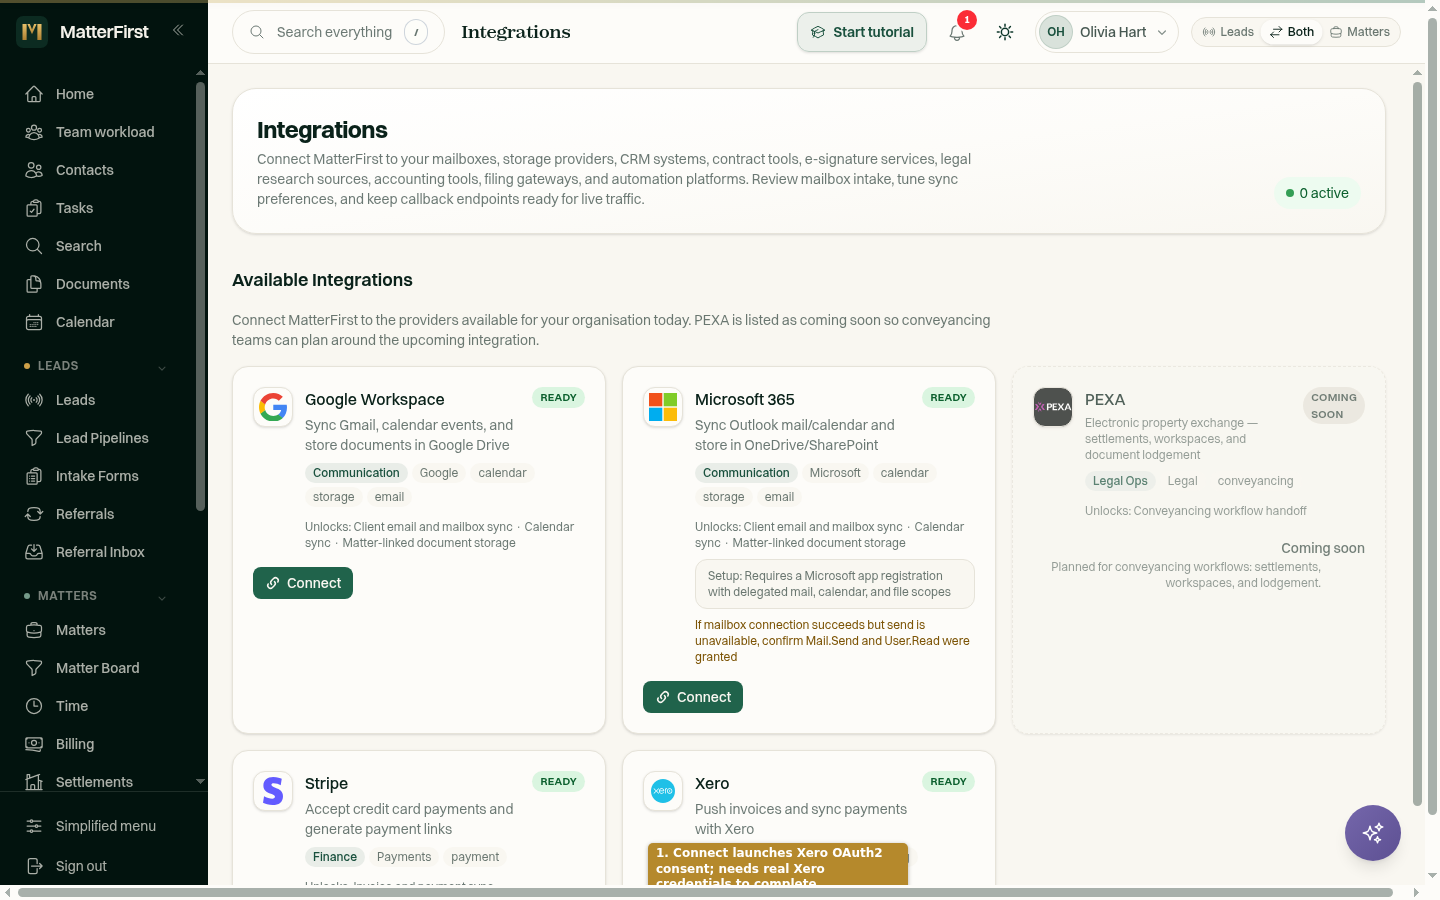Screen dimensions: 1440x900
Task: Click the 0 active status badge
Action: (1317, 193)
